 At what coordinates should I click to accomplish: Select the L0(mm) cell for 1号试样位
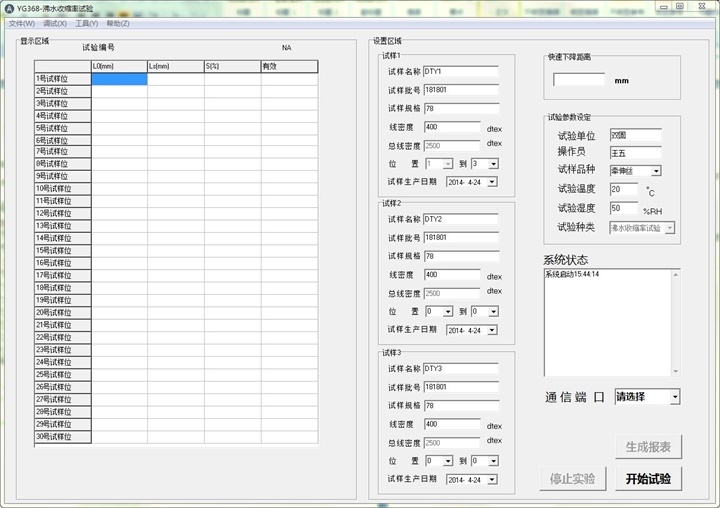(x=118, y=79)
